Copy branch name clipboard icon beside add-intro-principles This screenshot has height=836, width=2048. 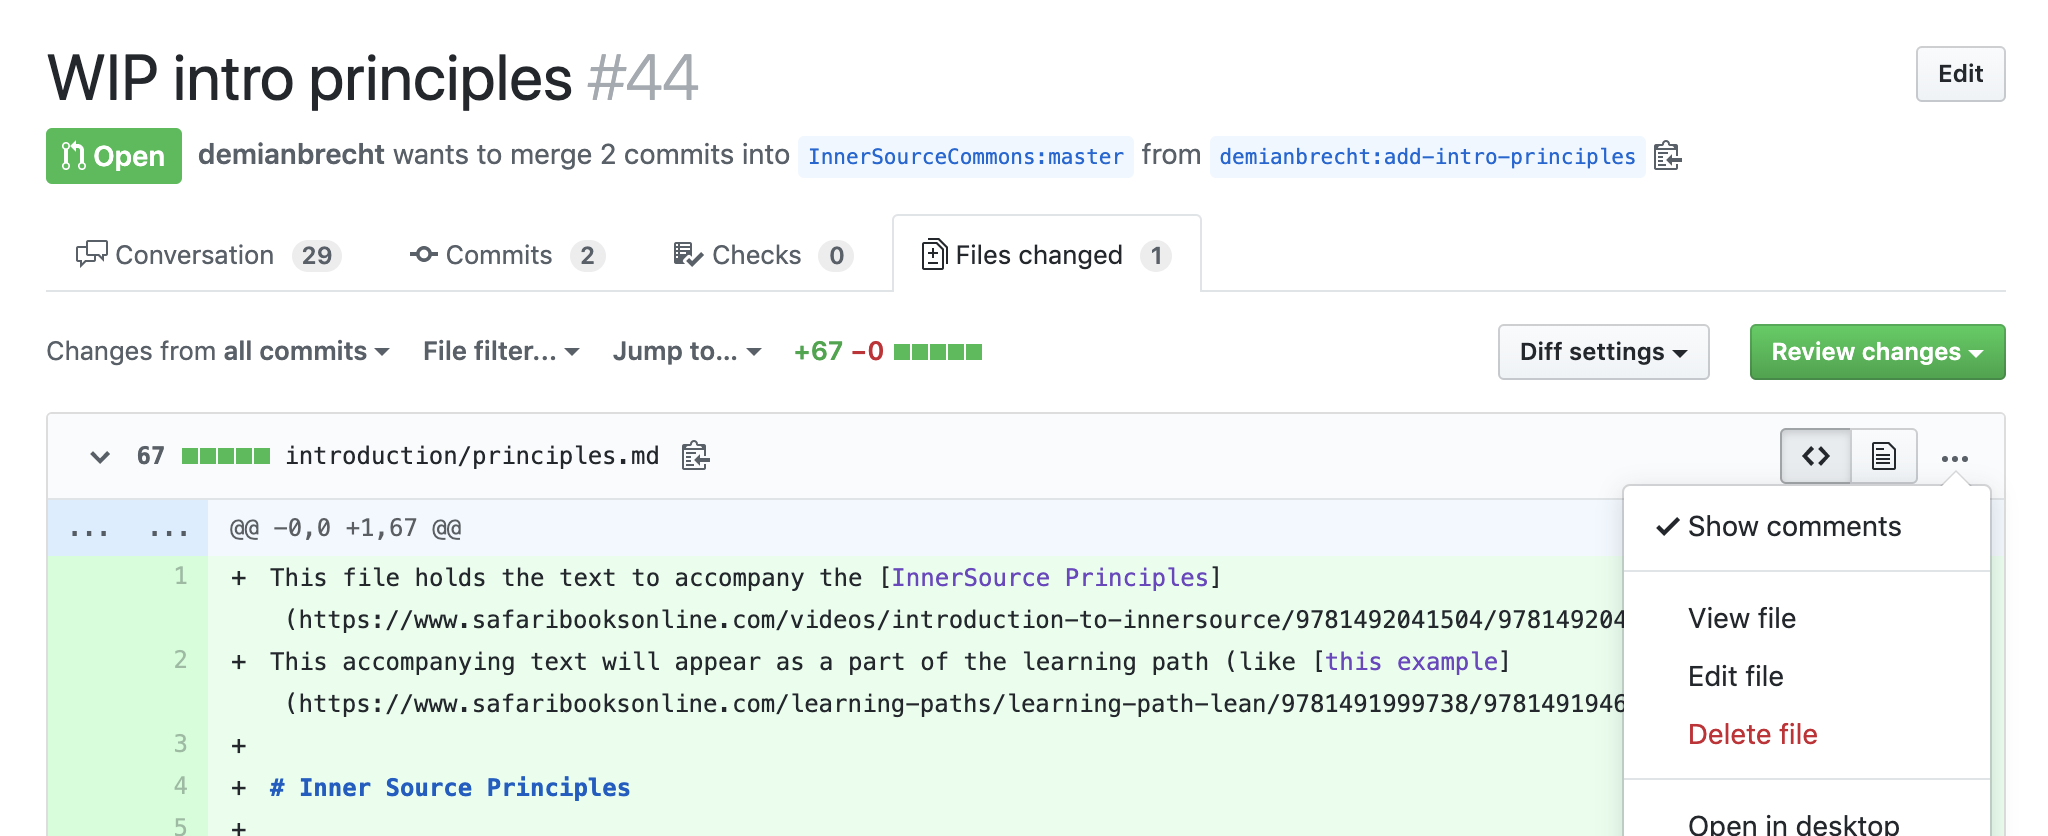(x=1667, y=156)
